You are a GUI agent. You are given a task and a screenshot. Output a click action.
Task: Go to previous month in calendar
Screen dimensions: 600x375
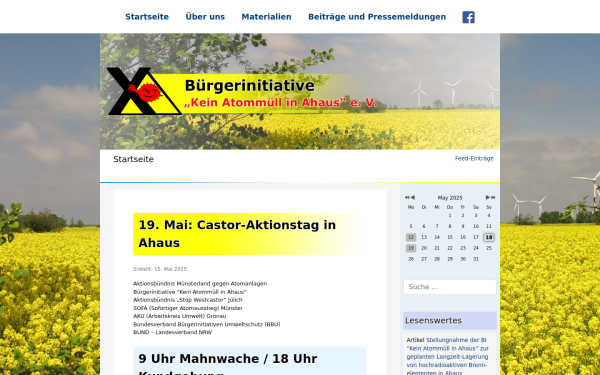click(x=412, y=197)
